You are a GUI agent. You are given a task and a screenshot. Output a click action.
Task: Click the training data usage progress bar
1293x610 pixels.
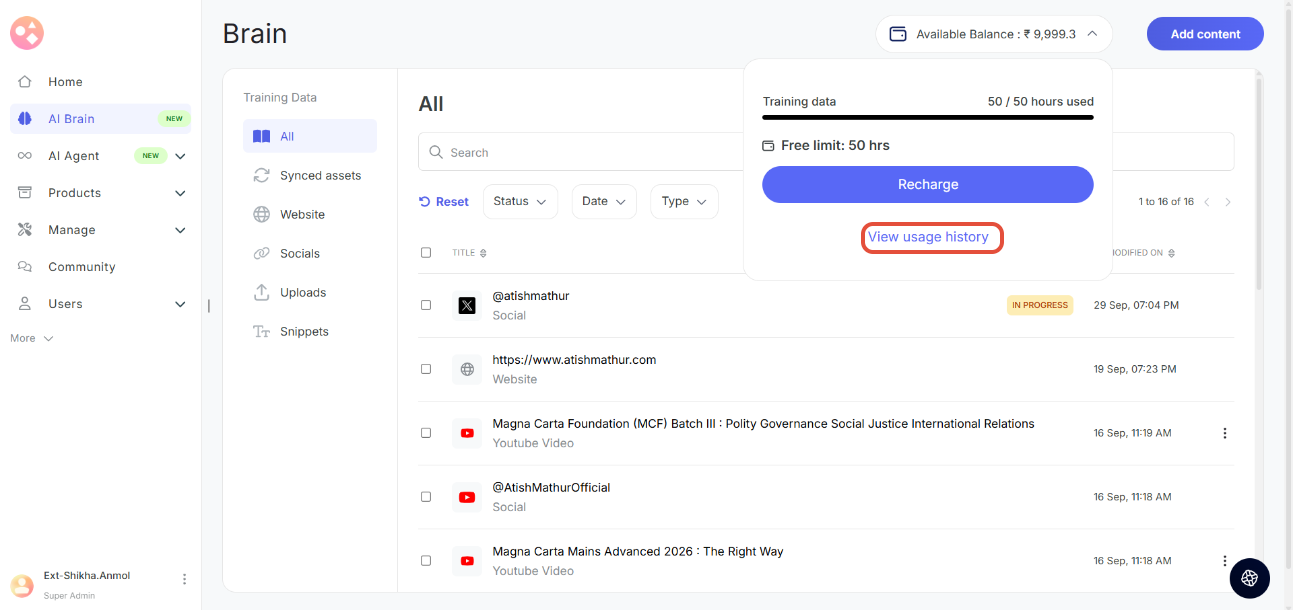927,118
